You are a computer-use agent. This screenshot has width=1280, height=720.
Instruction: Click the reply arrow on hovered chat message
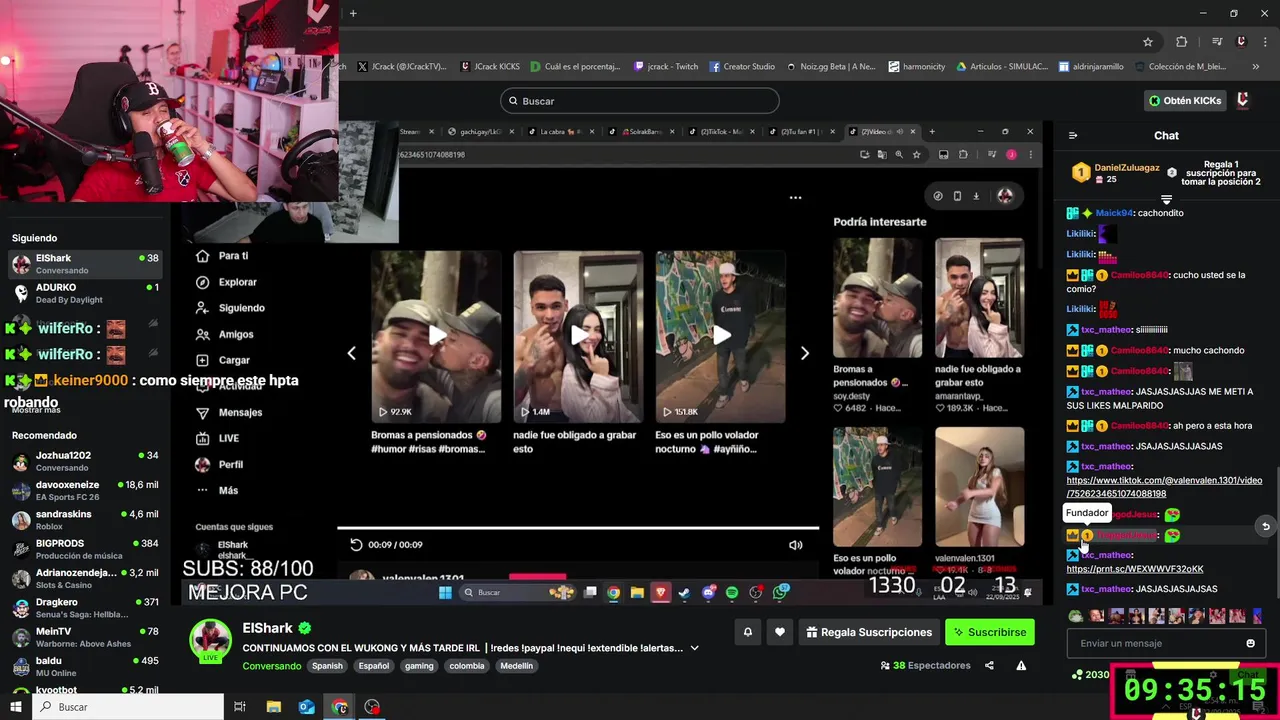coord(1265,526)
